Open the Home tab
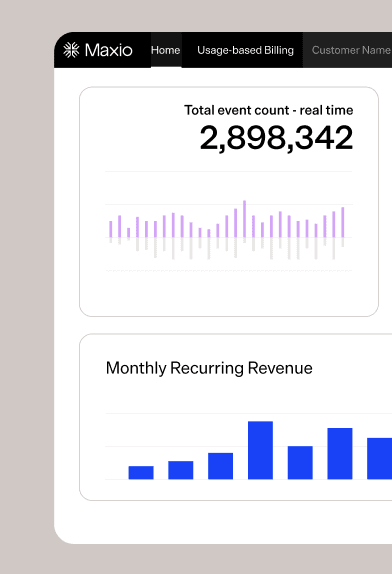 (165, 50)
